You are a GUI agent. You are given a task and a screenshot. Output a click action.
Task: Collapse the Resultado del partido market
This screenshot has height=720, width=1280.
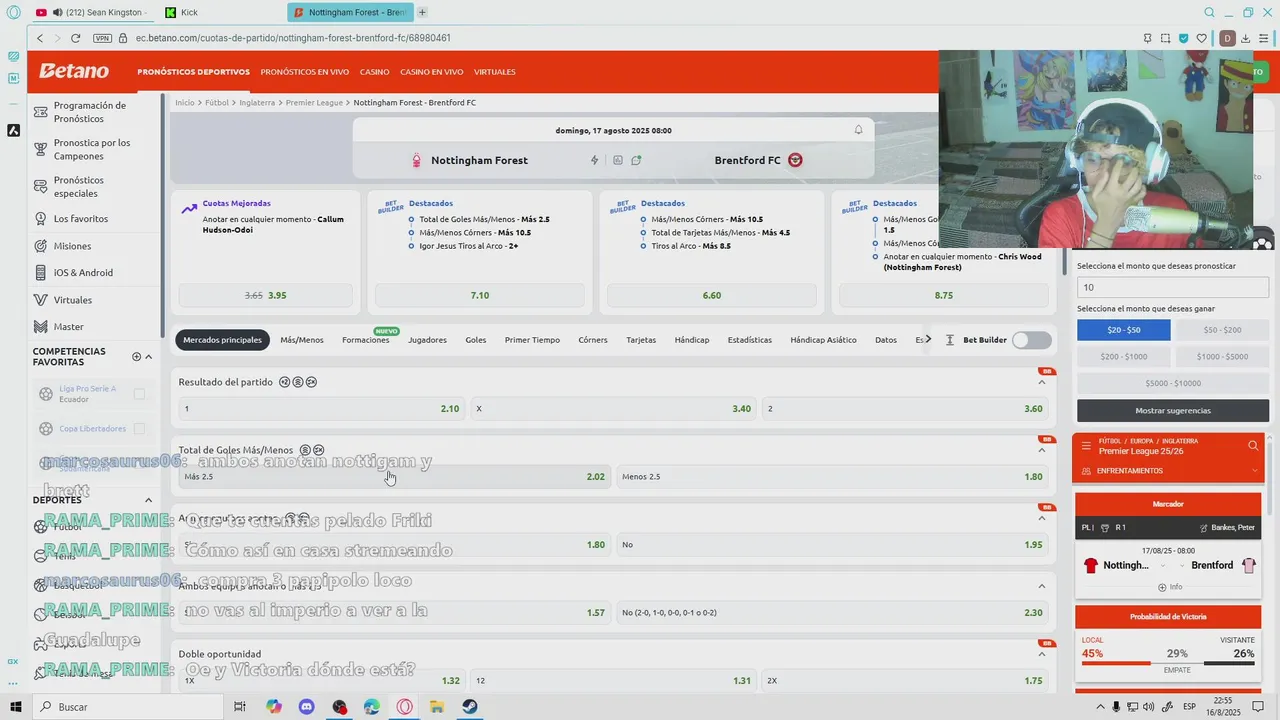(x=1042, y=382)
